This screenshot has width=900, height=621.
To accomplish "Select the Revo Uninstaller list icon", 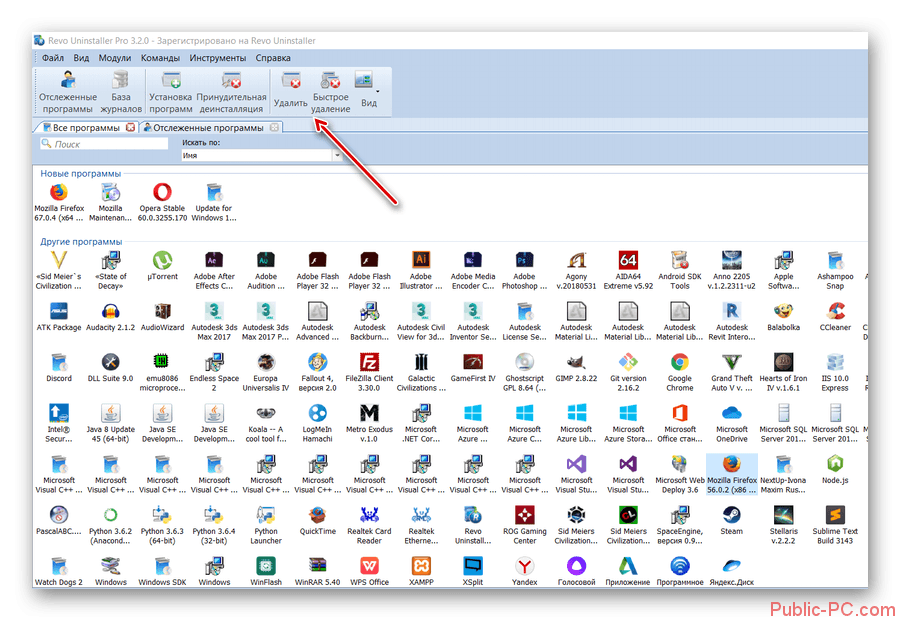I will (473, 525).
